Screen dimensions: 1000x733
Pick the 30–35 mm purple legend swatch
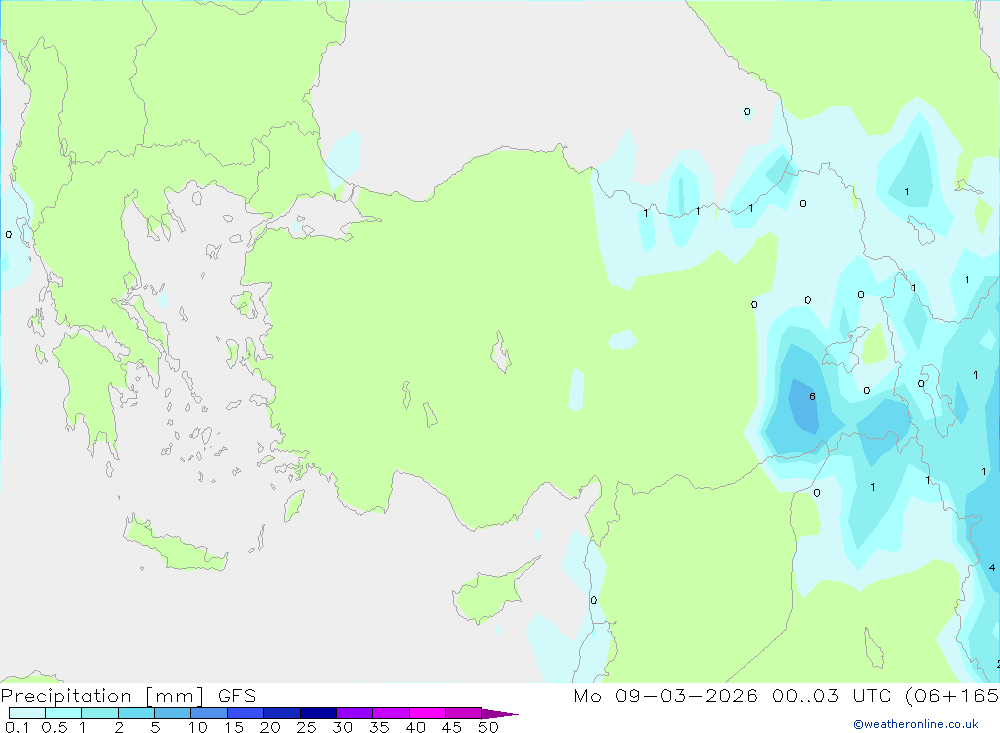[355, 713]
